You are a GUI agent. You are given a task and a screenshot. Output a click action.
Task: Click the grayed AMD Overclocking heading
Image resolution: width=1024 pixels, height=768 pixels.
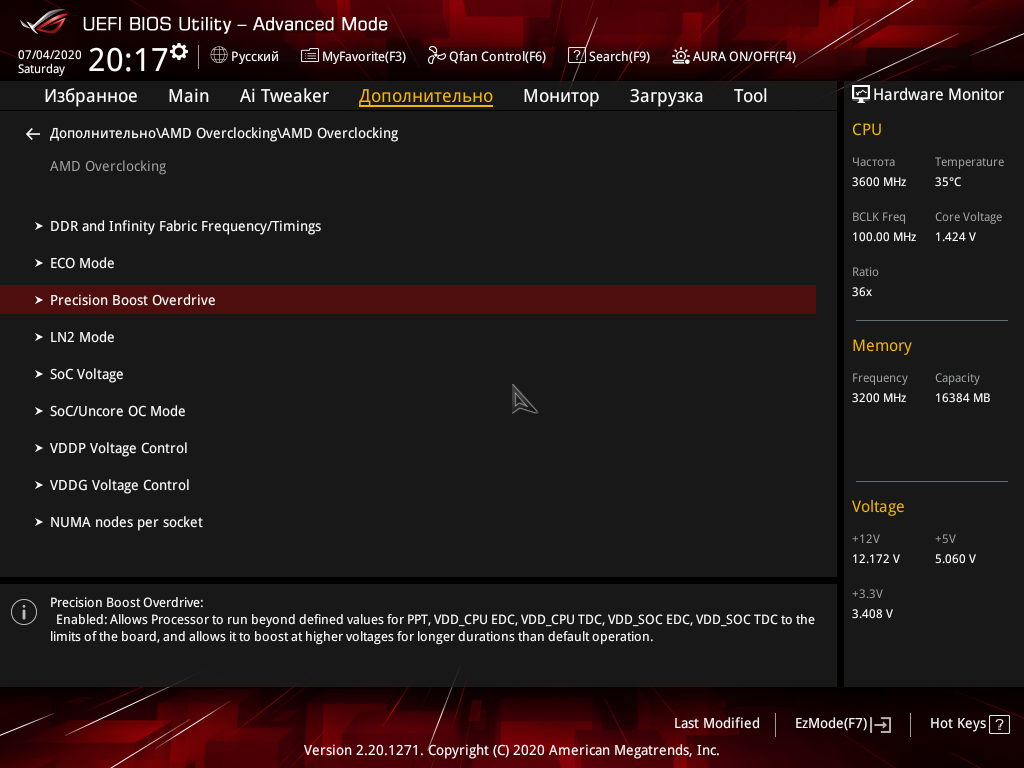[x=108, y=167]
